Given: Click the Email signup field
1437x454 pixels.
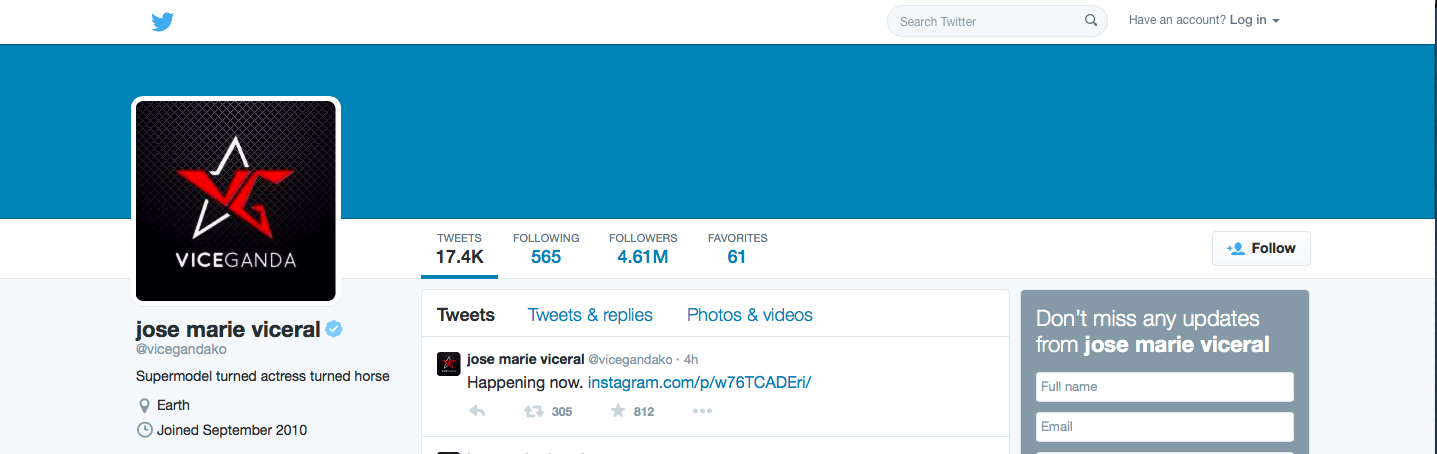Looking at the screenshot, I should [1165, 427].
